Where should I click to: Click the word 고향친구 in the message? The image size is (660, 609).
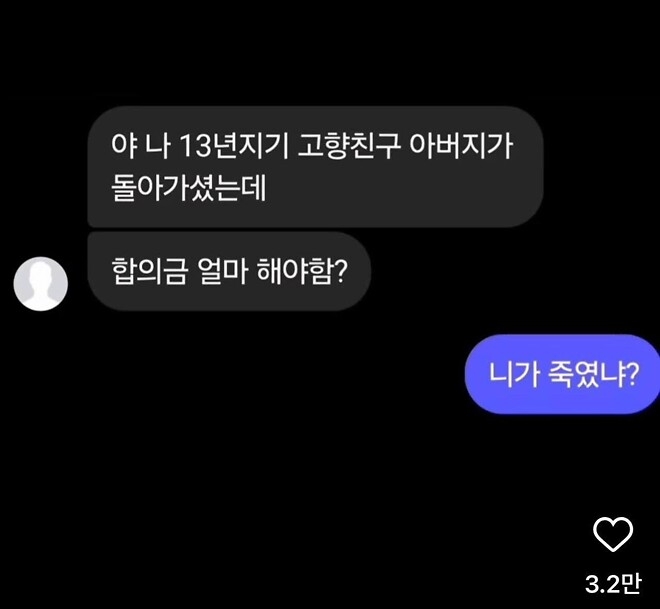(x=349, y=146)
